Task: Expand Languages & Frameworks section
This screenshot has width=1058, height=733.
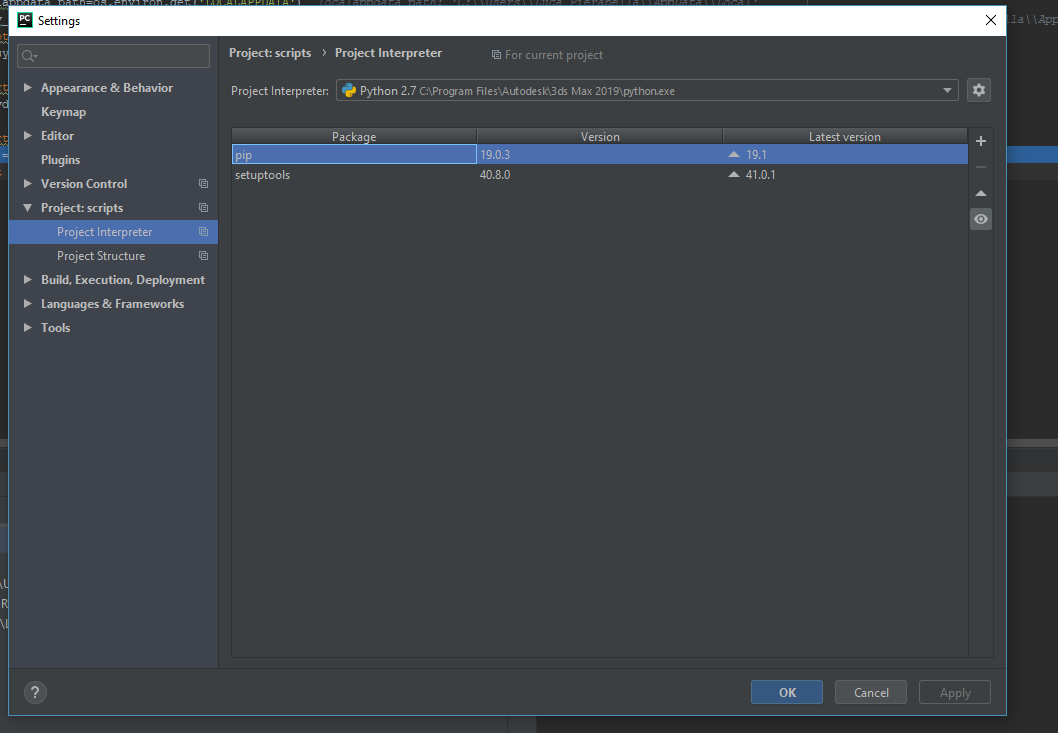Action: (28, 304)
